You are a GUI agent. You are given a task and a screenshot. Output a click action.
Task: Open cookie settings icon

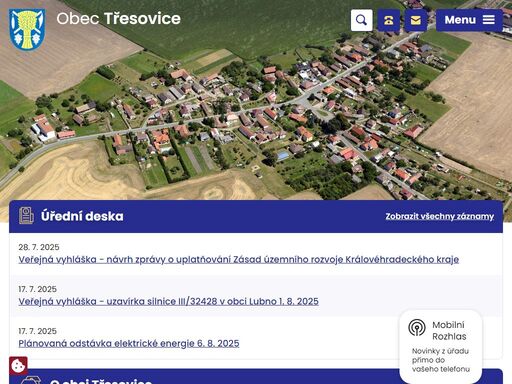[18, 366]
